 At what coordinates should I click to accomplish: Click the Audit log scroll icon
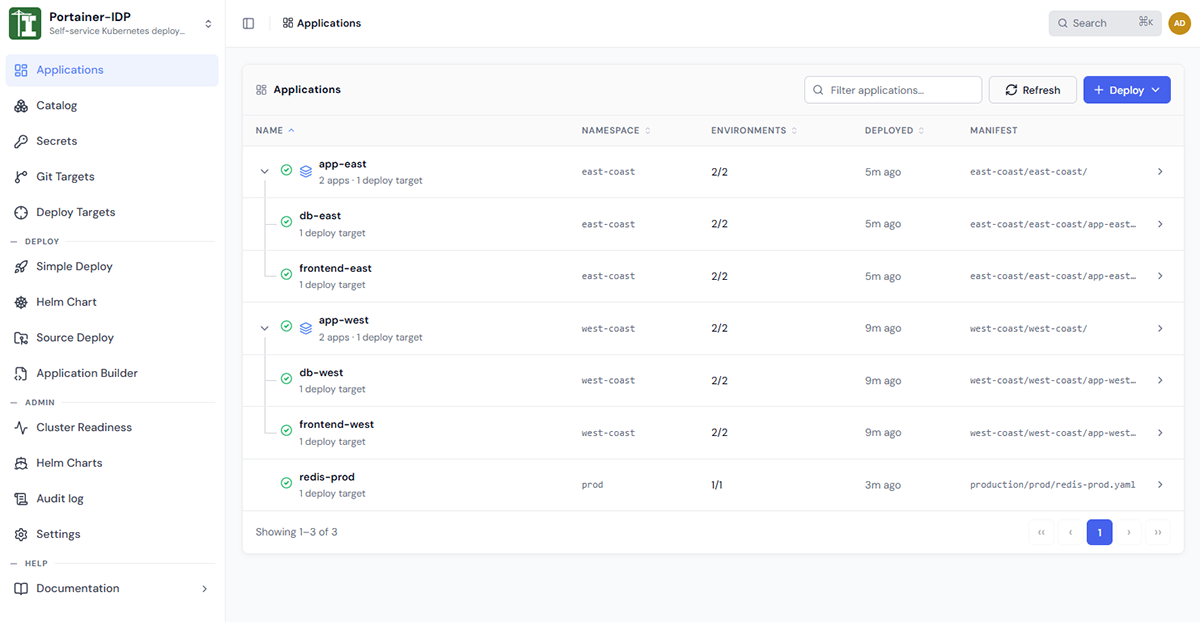[21, 499]
